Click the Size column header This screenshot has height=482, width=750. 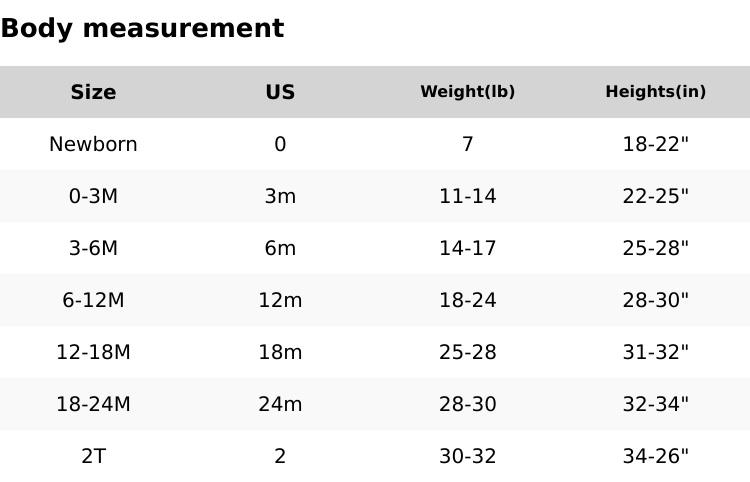(x=93, y=92)
